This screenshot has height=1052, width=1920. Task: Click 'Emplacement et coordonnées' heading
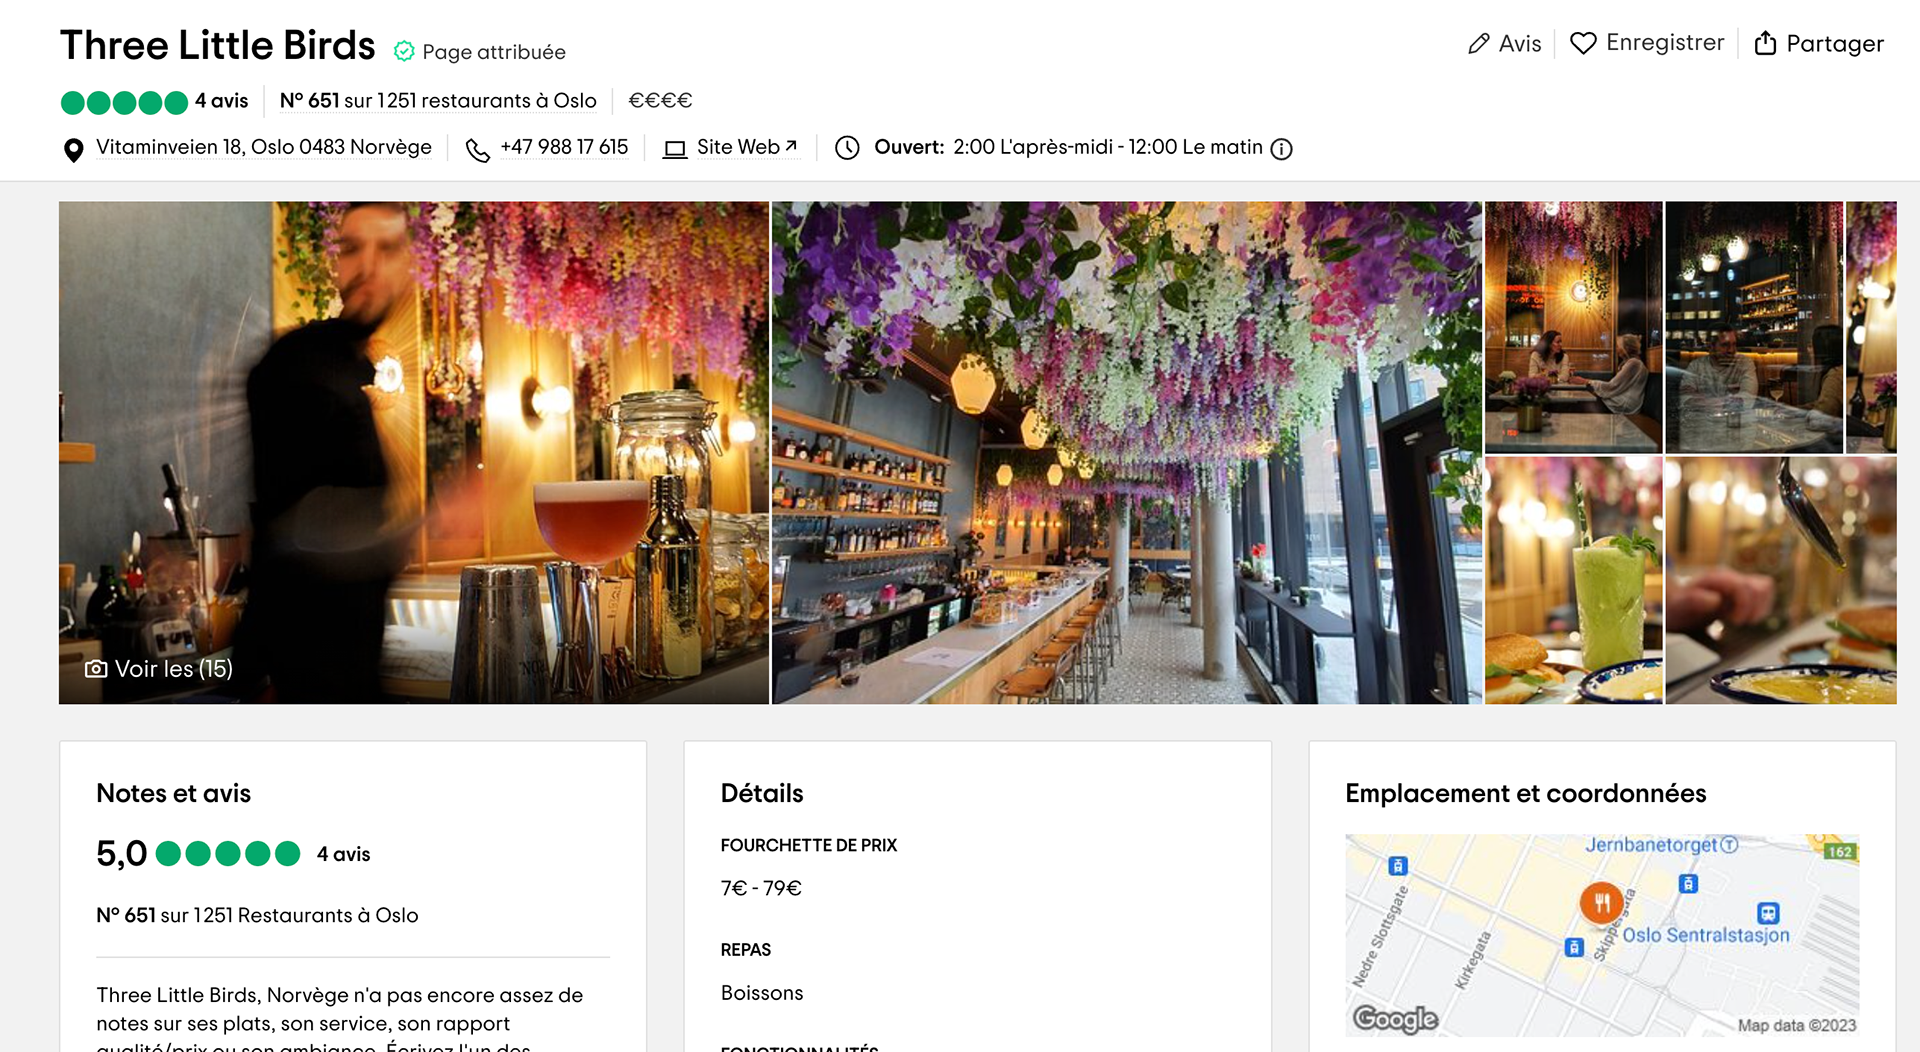(1526, 794)
